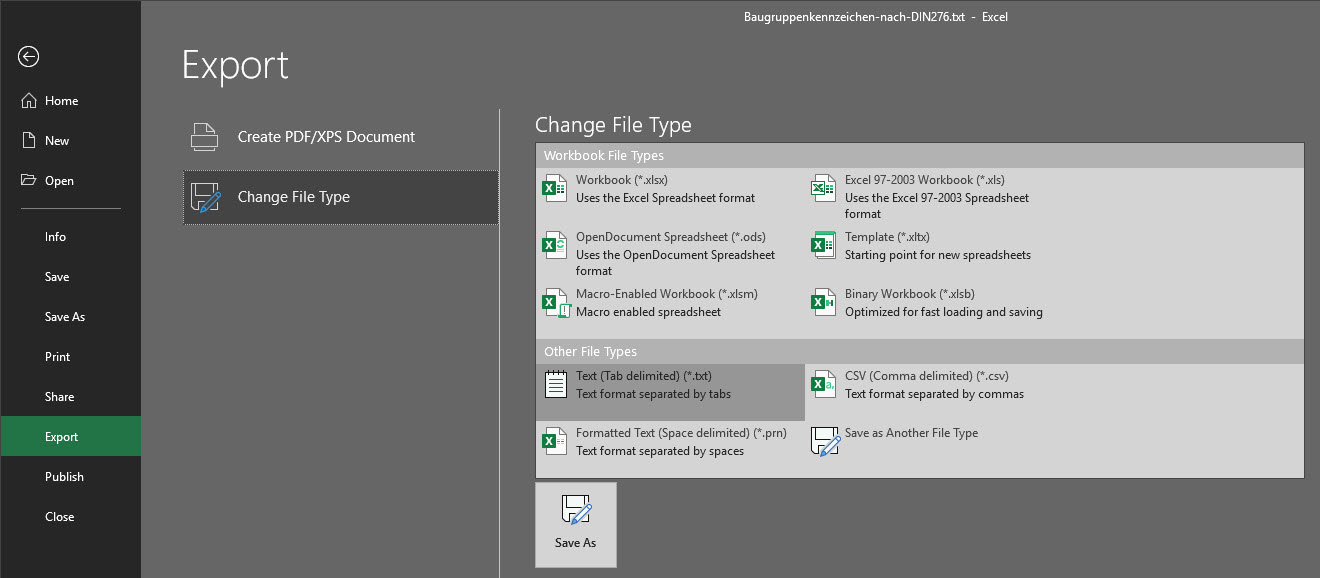Click the back arrow circle icon
Image resolution: width=1320 pixels, height=578 pixels.
(x=29, y=57)
